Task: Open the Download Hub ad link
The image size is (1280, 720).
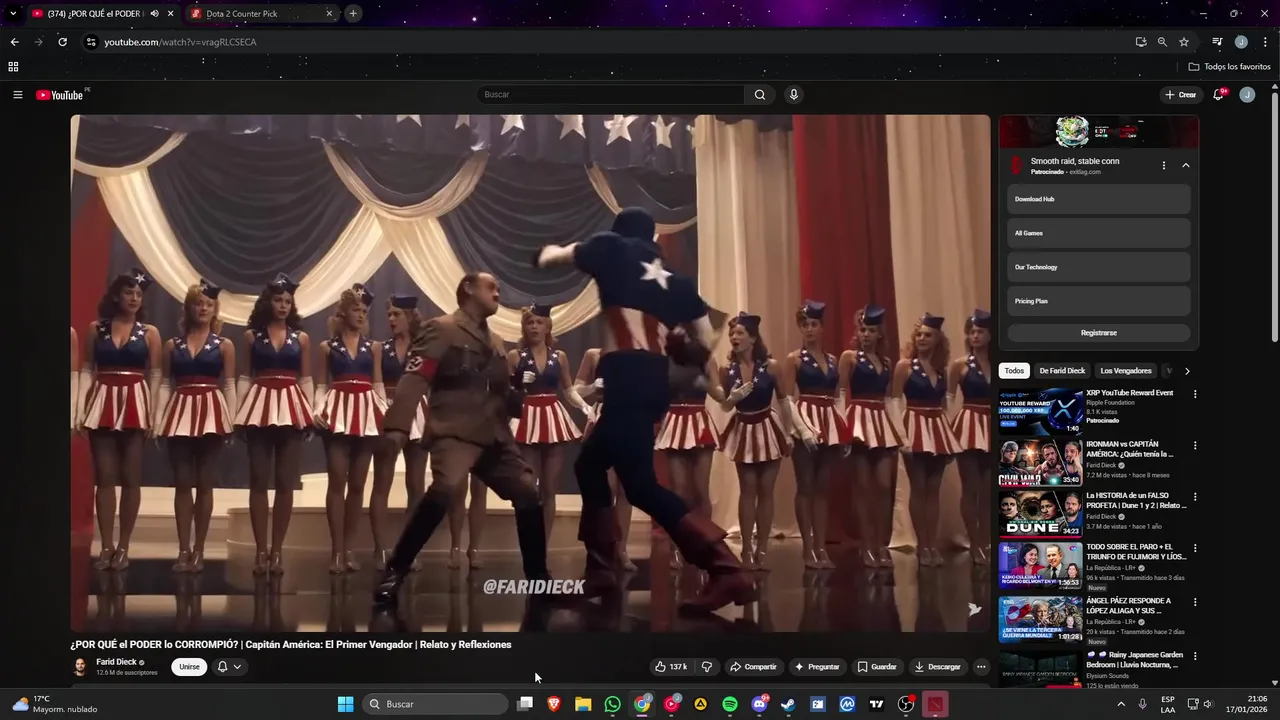Action: (1099, 199)
